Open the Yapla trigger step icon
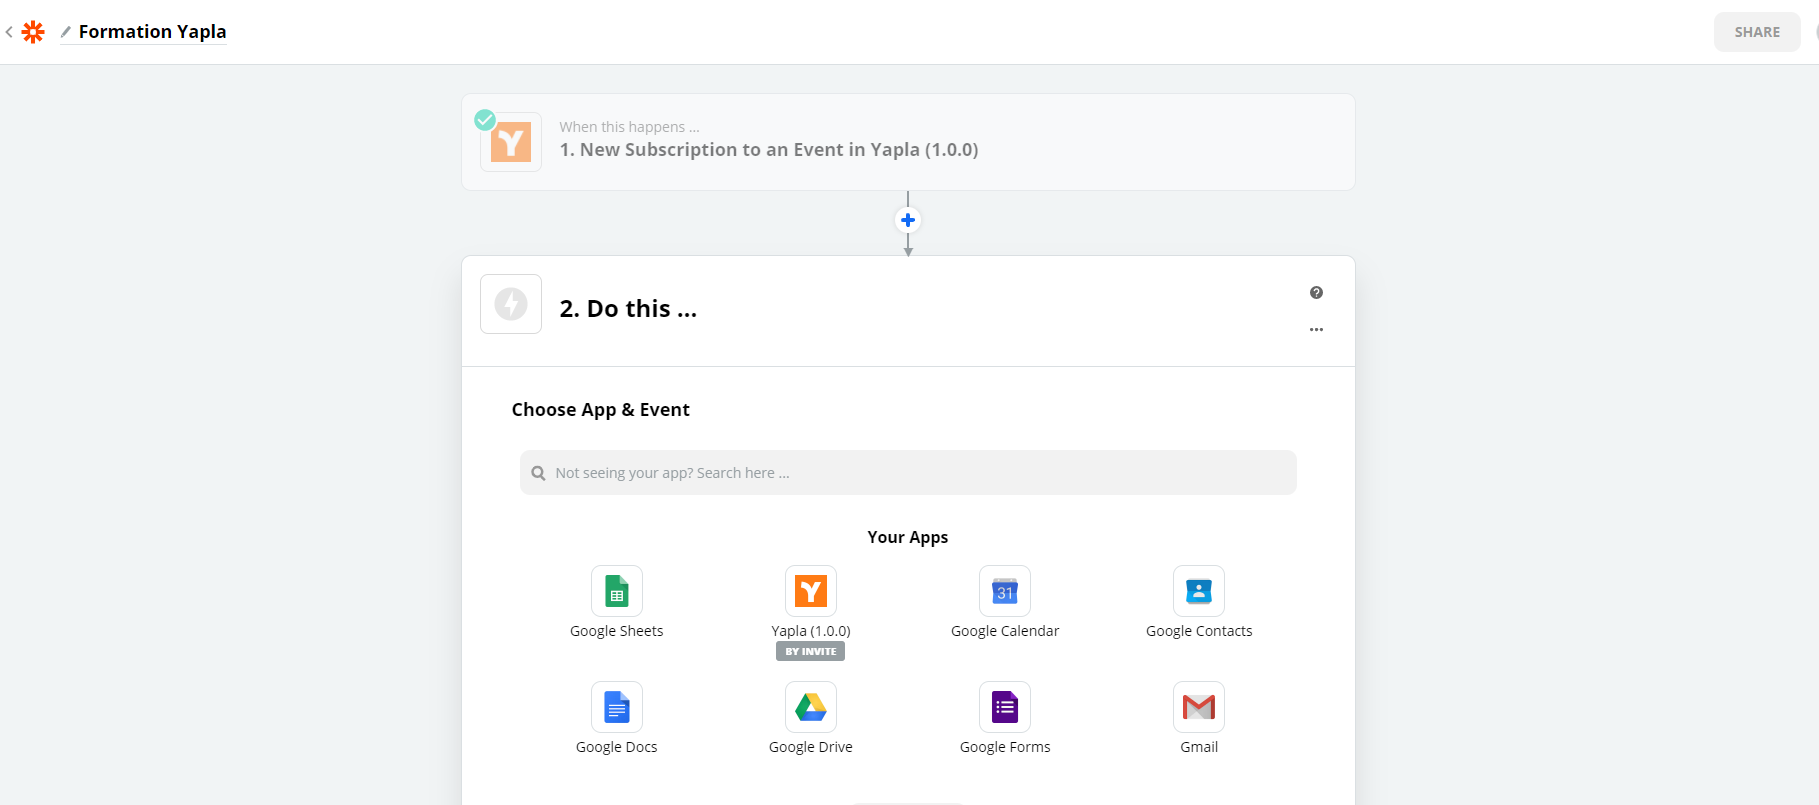The height and width of the screenshot is (805, 1819). 511,142
